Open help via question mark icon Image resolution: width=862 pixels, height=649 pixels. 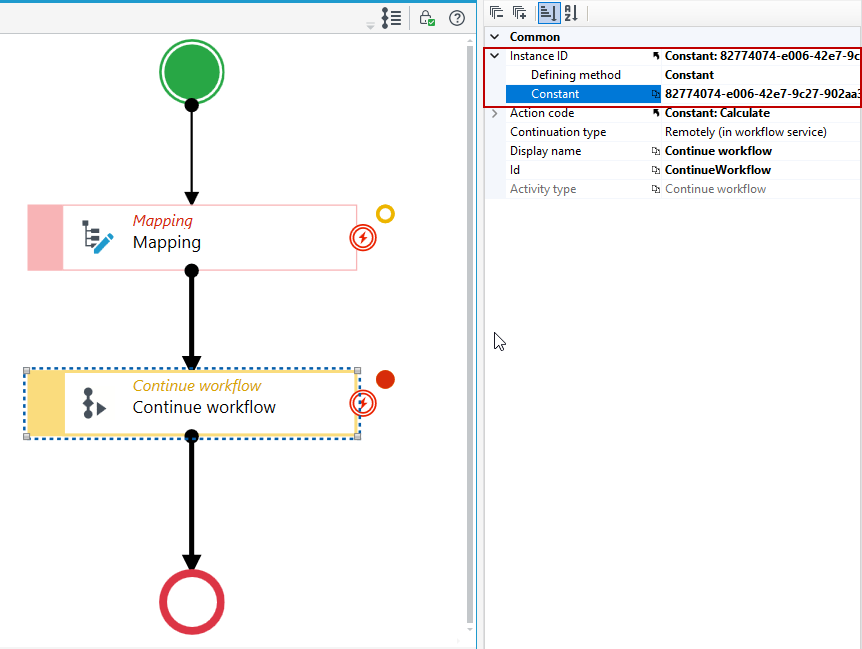pos(457,18)
